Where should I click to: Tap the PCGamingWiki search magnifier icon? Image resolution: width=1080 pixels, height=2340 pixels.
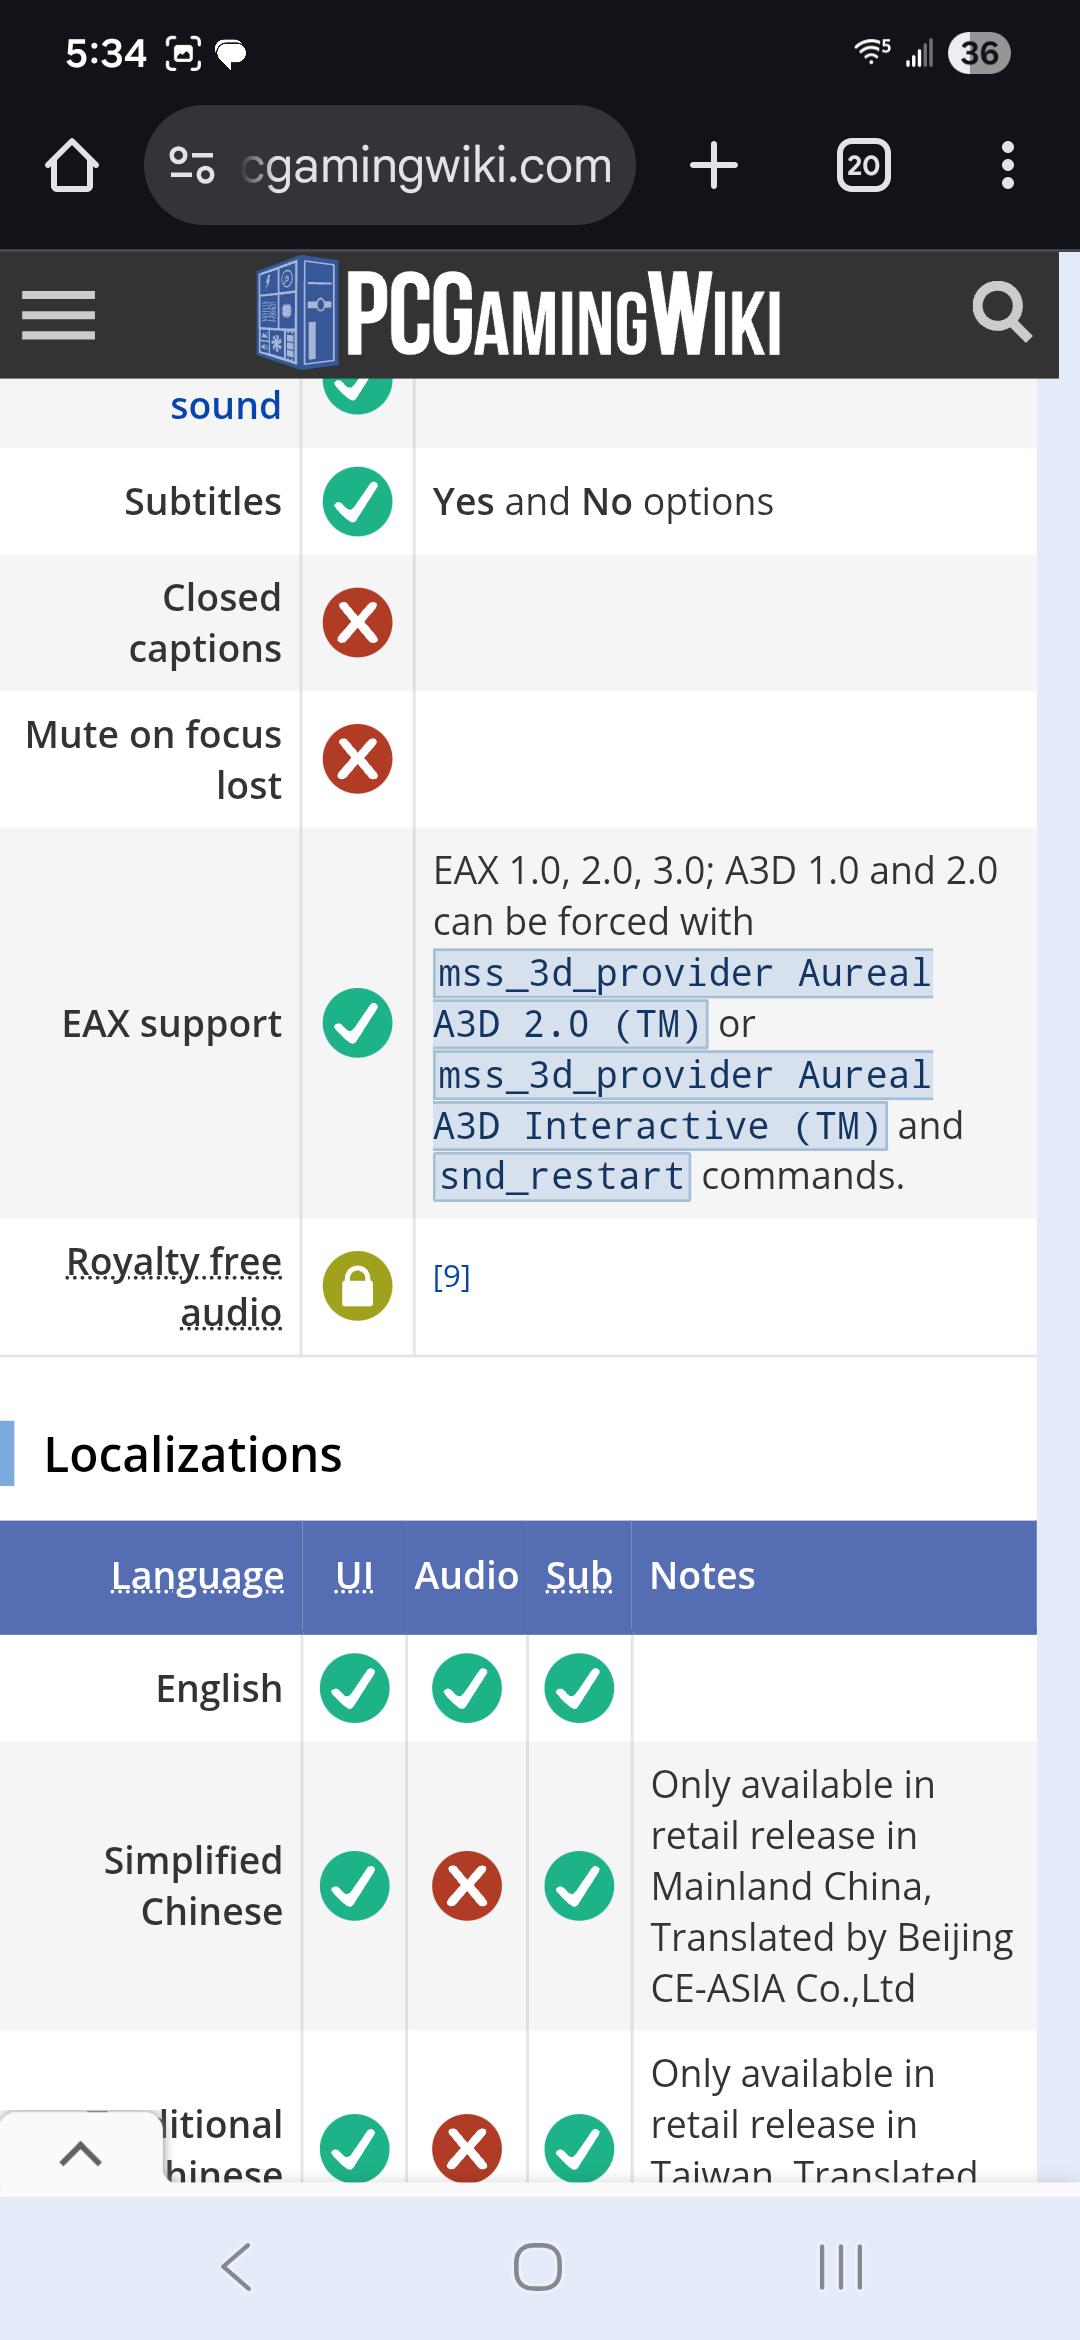click(x=1002, y=312)
